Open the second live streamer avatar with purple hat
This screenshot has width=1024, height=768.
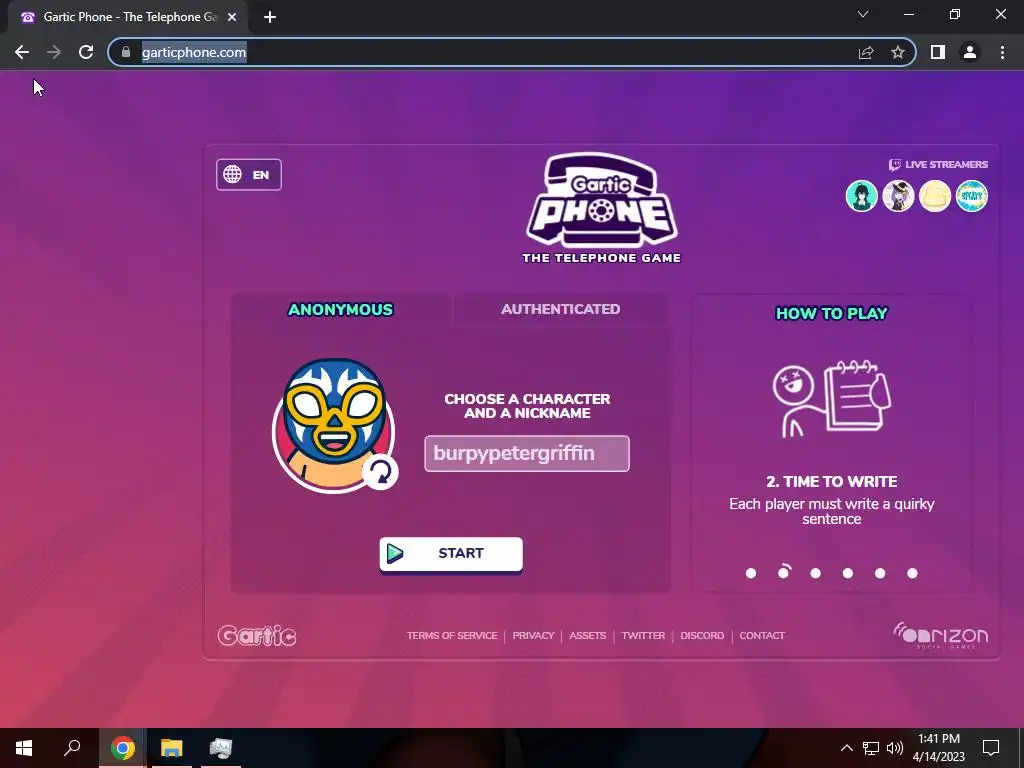point(898,196)
